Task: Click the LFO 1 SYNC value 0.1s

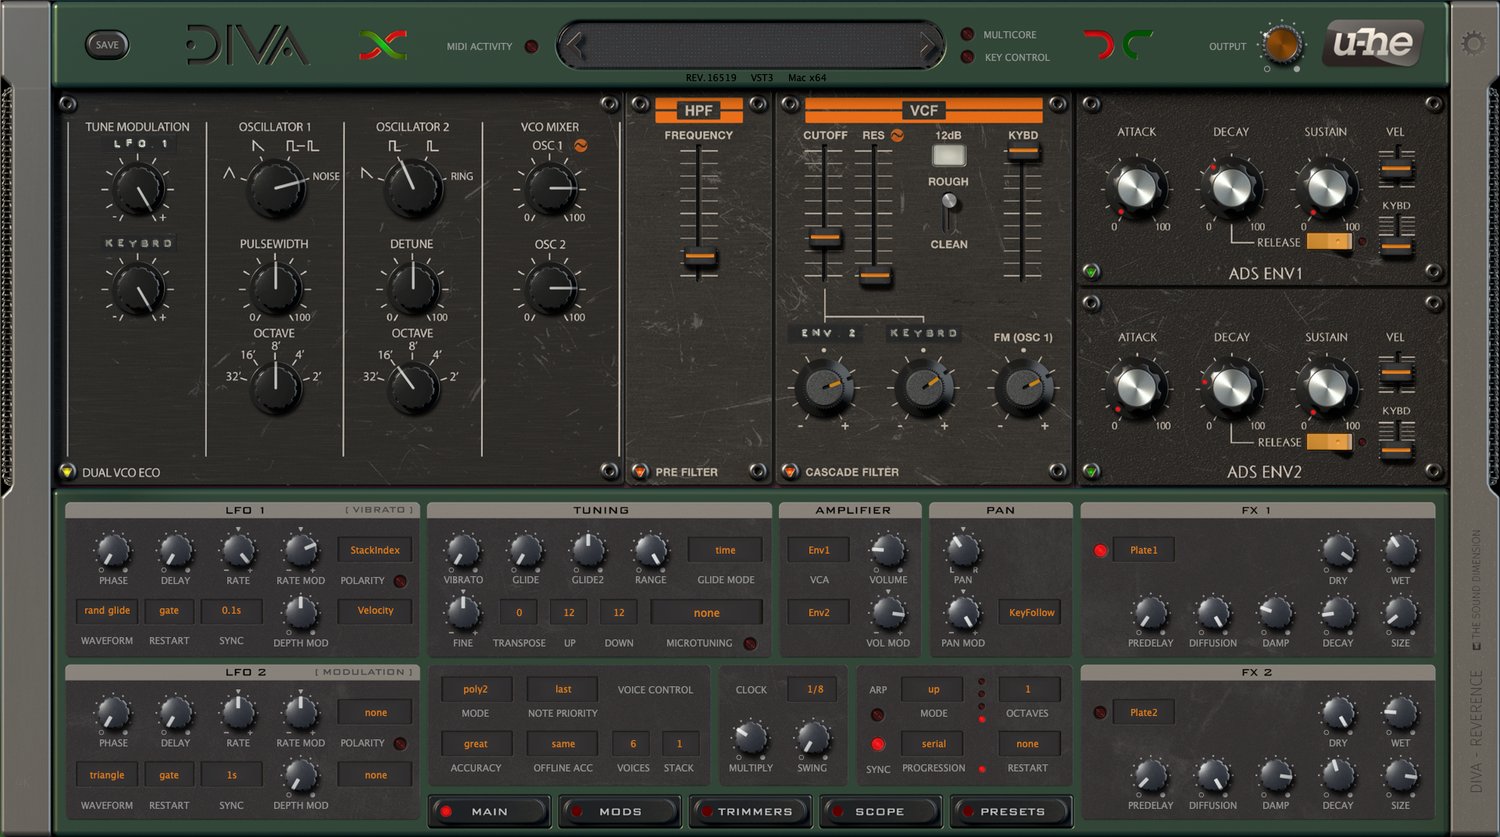Action: [231, 610]
